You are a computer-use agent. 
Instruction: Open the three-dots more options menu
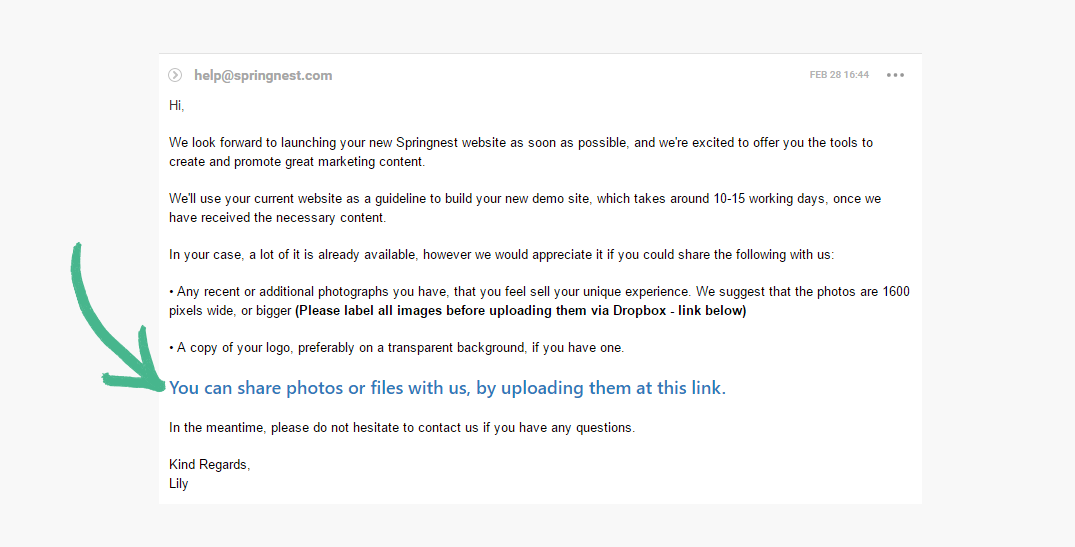click(x=895, y=75)
